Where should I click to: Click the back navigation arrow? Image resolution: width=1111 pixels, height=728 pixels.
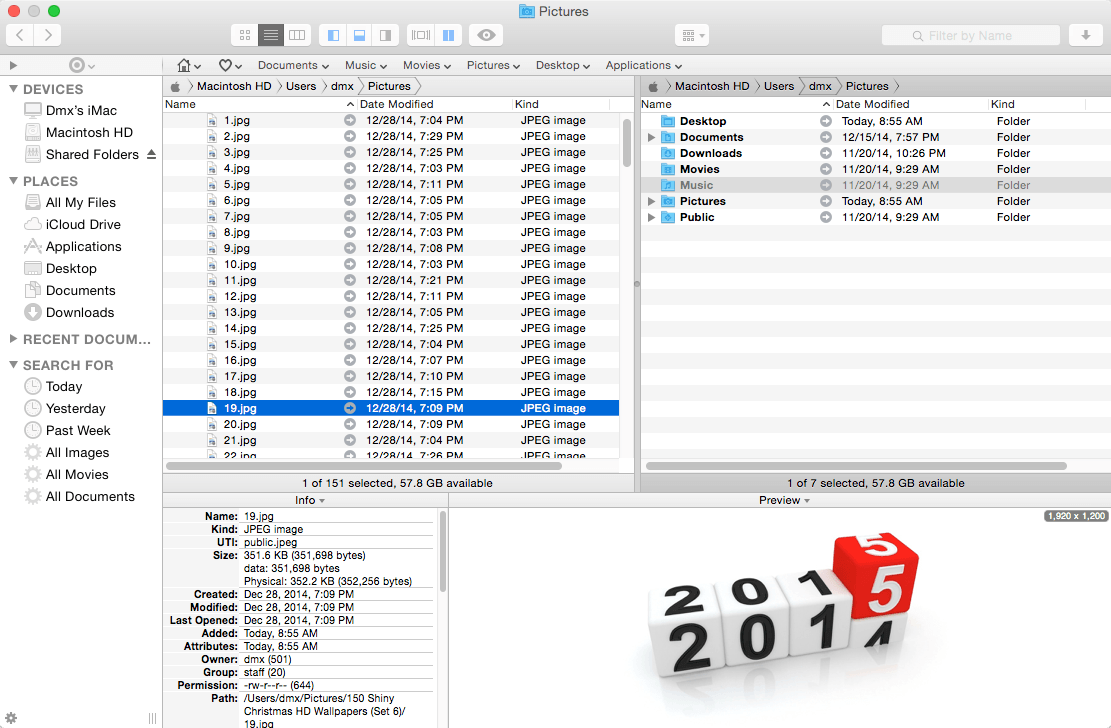pos(20,35)
